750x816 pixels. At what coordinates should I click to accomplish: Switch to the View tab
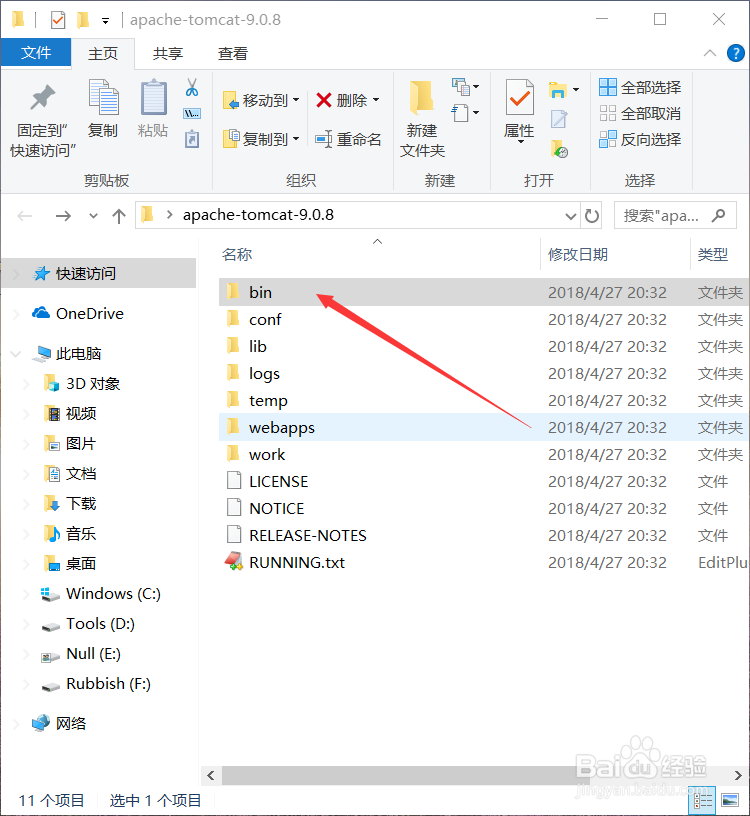[x=233, y=54]
